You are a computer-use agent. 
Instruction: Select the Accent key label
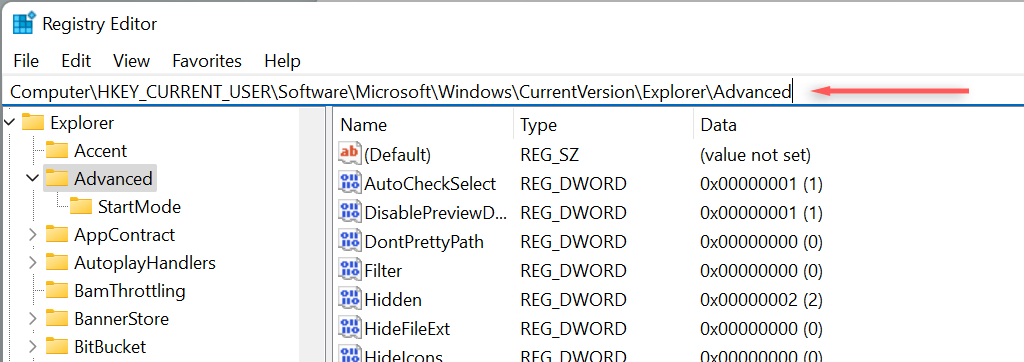click(x=101, y=151)
